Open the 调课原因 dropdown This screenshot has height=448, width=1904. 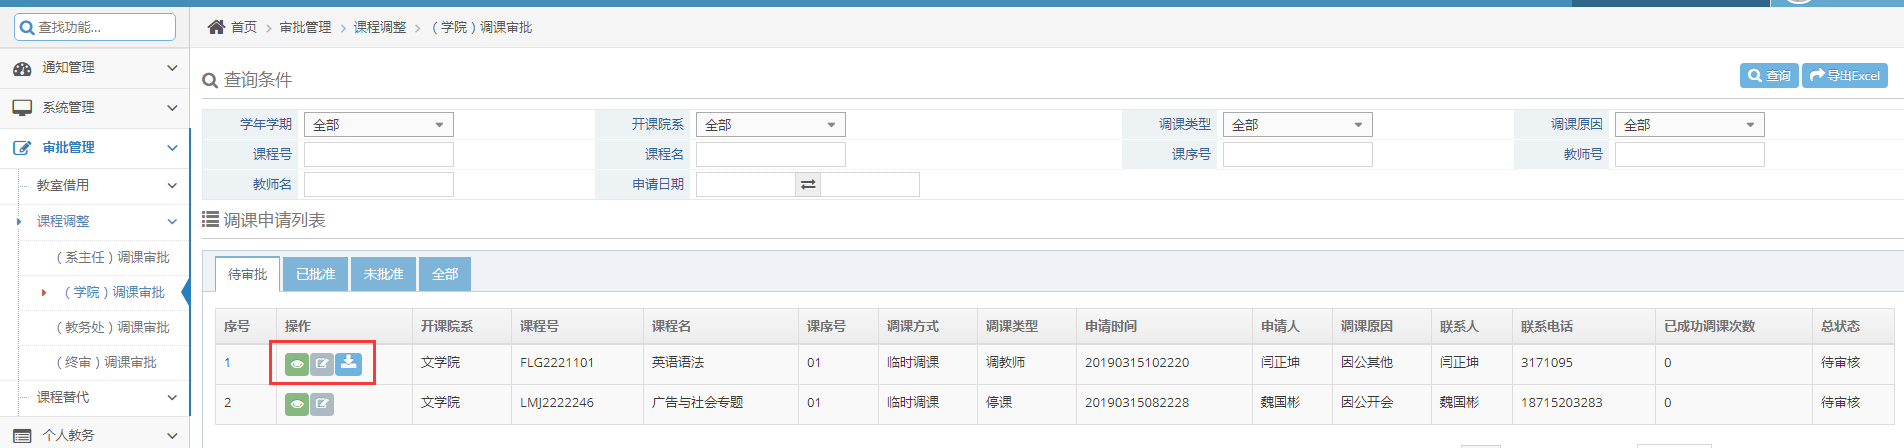click(x=1690, y=125)
